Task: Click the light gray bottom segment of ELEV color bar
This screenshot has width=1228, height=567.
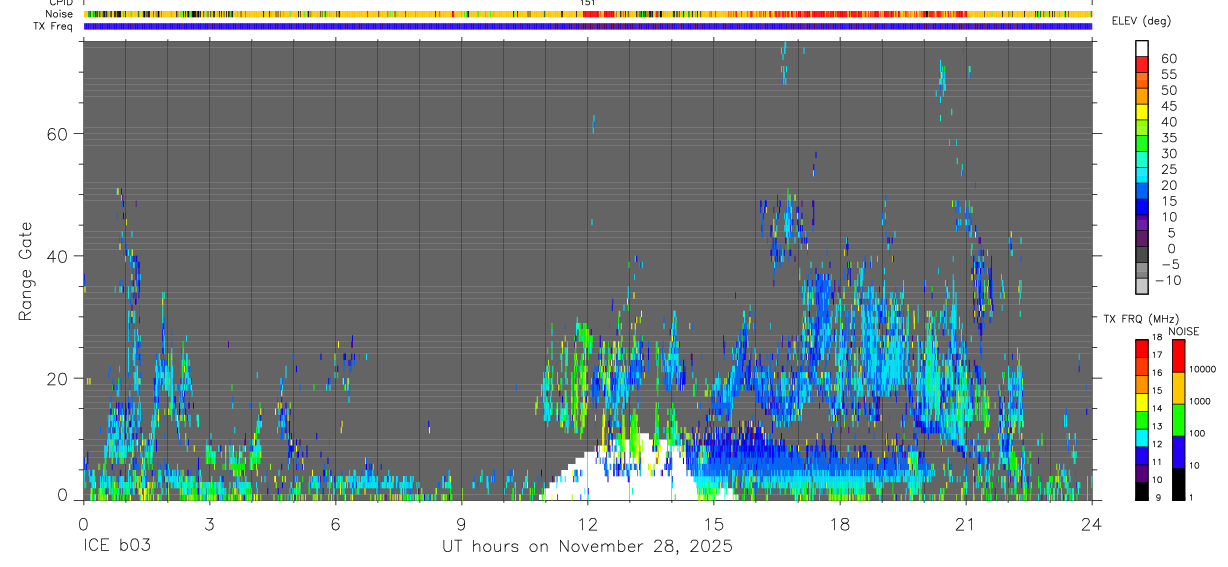Action: tap(1142, 284)
